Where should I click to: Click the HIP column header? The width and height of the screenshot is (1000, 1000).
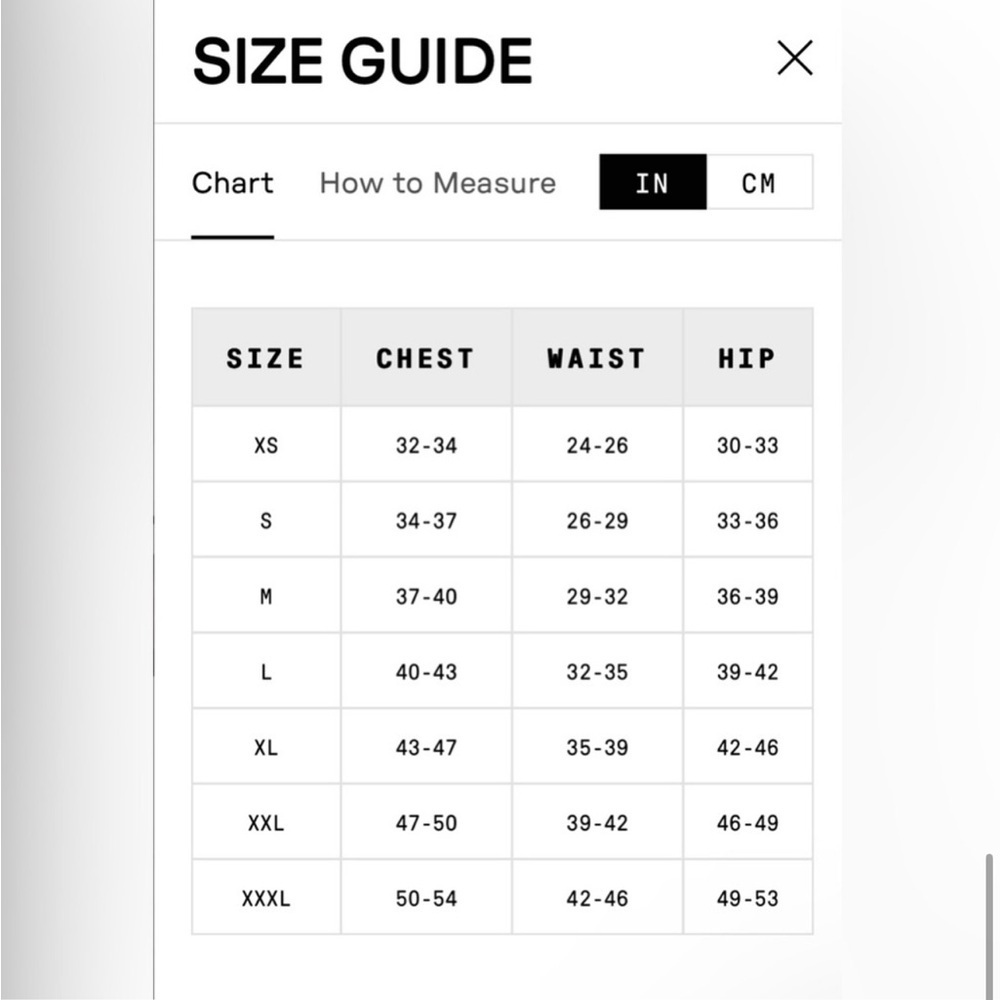point(747,358)
